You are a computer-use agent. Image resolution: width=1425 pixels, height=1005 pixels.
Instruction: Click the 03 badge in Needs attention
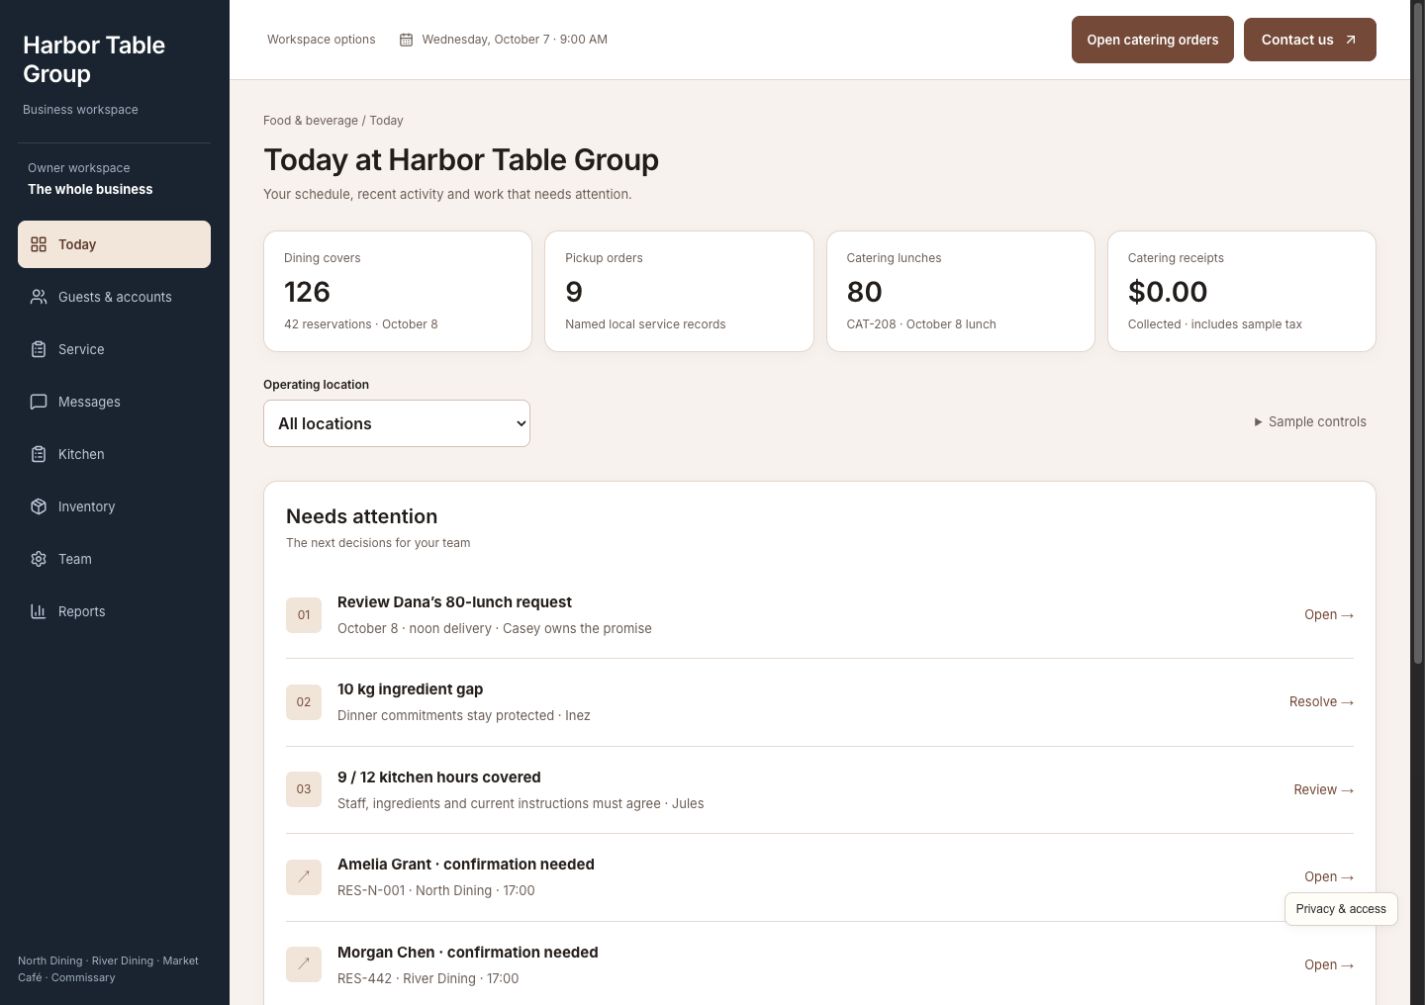[x=304, y=790]
